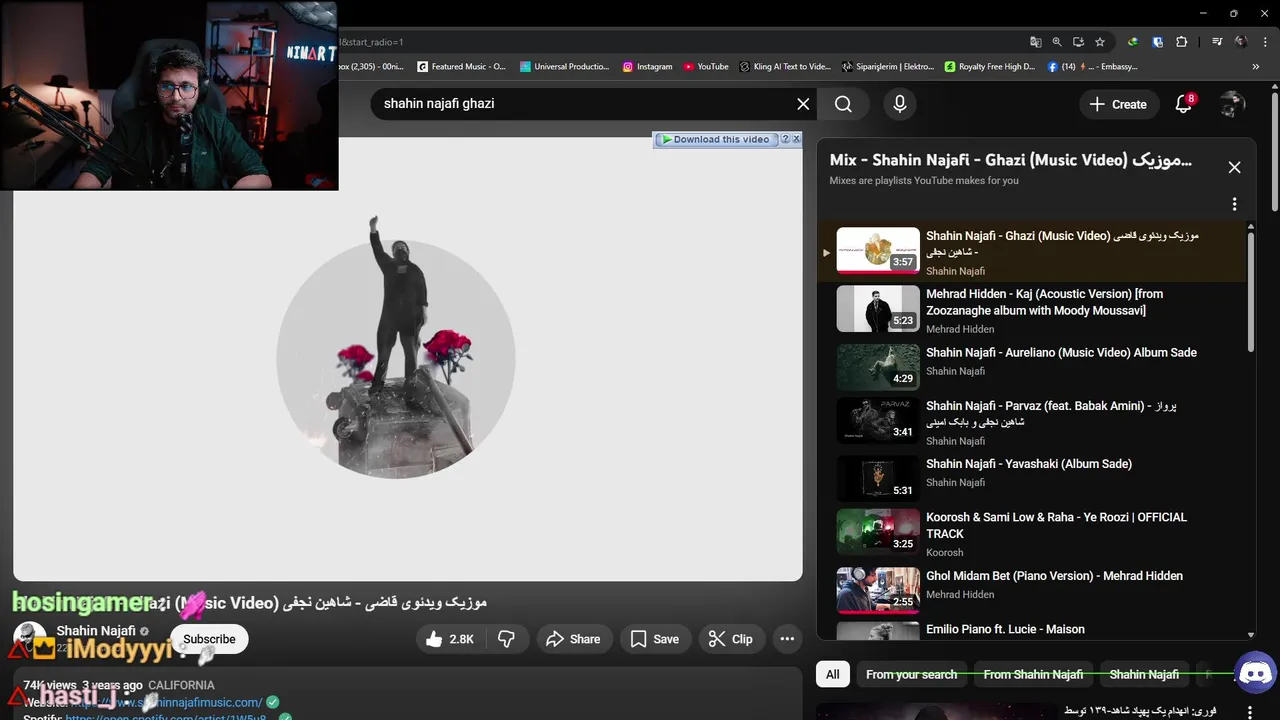Viewport: 1280px width, 720px height.
Task: Select the Shahin Najafi chip
Action: (1144, 674)
